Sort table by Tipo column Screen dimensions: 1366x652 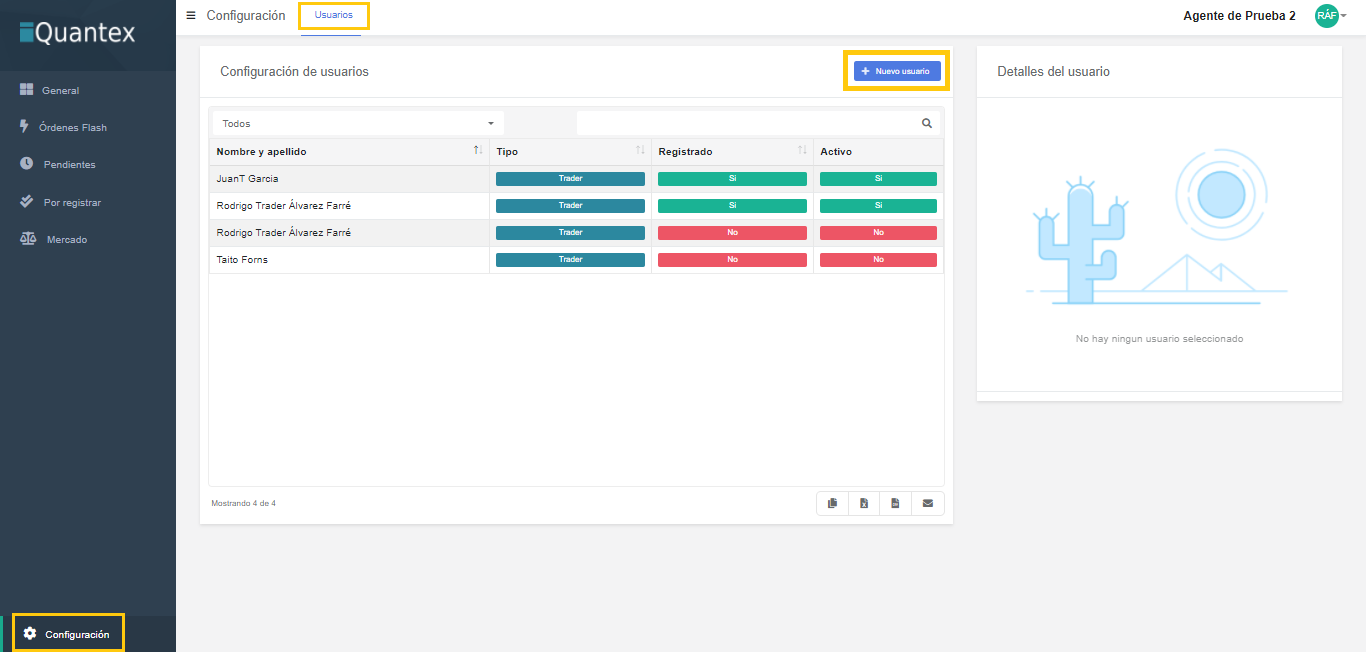[640, 151]
